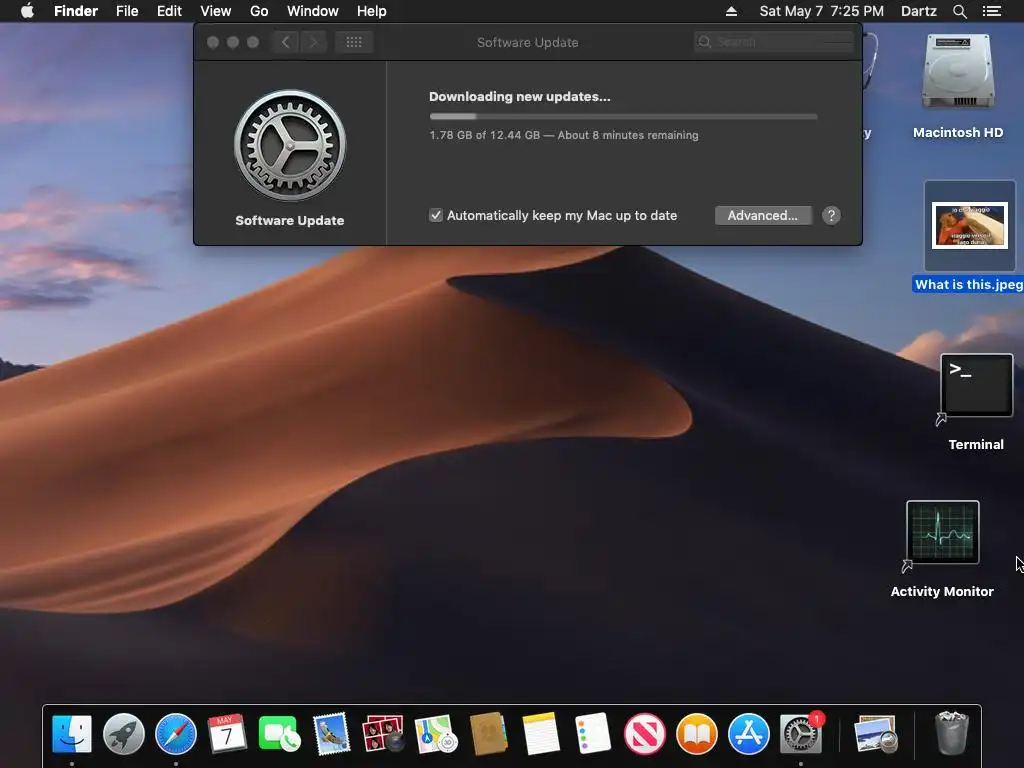The width and height of the screenshot is (1024, 768).
Task: Open System Preferences icon with badge
Action: (x=801, y=734)
